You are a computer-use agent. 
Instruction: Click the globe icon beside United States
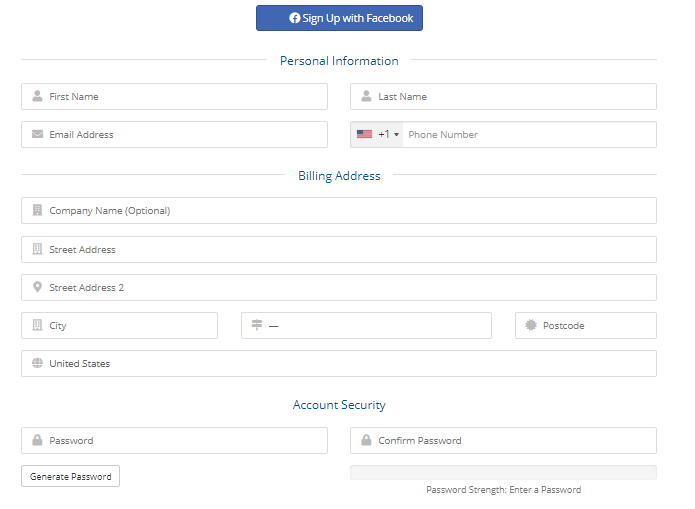pyautogui.click(x=37, y=363)
